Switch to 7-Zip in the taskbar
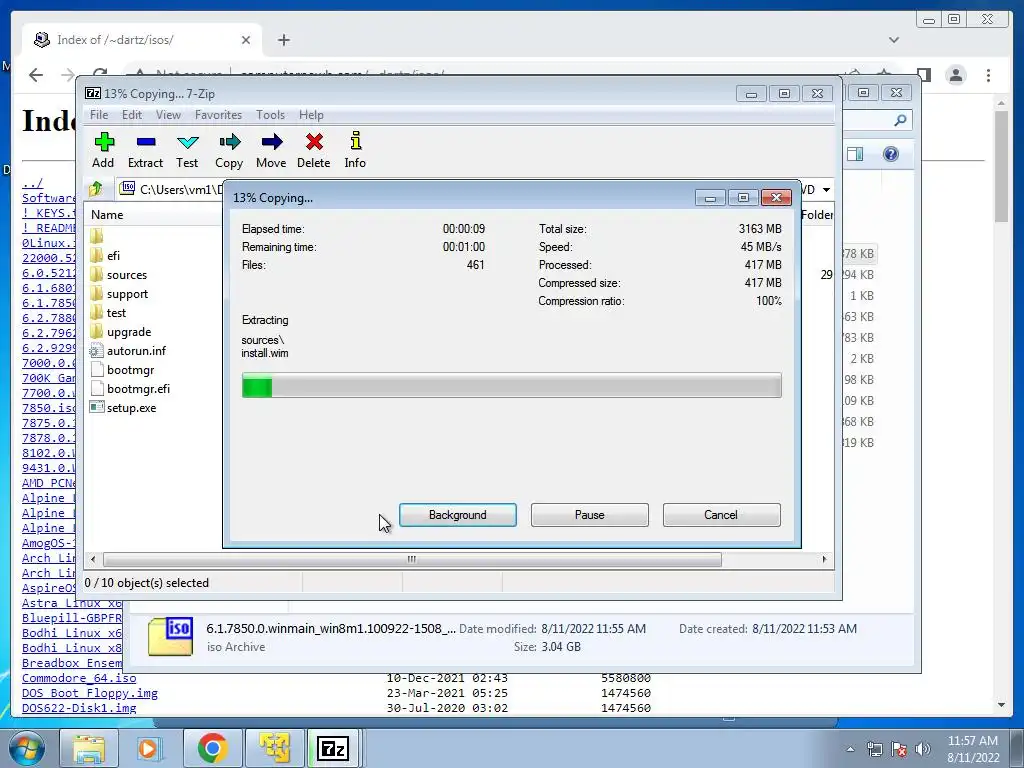The image size is (1024, 768). pos(333,748)
